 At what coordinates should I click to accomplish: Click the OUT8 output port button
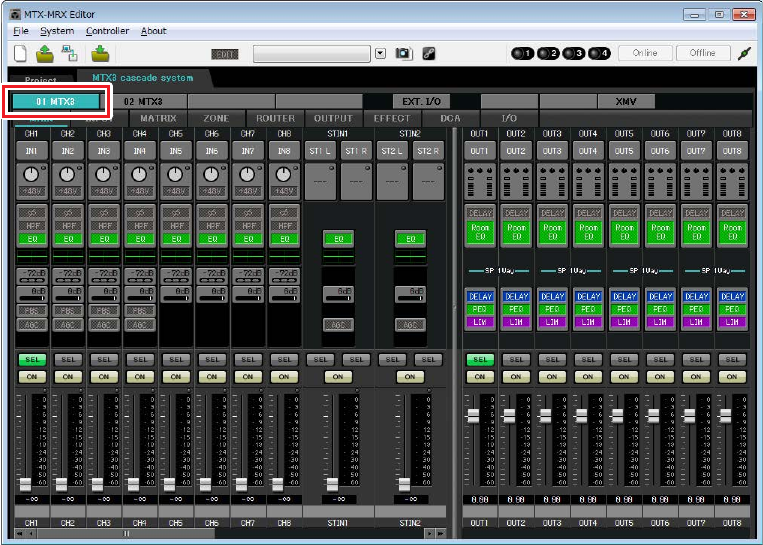point(732,151)
